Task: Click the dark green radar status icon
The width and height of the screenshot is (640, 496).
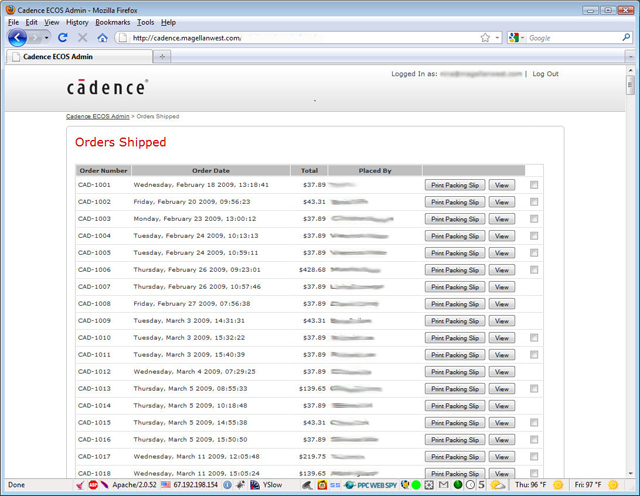Action: 458,485
